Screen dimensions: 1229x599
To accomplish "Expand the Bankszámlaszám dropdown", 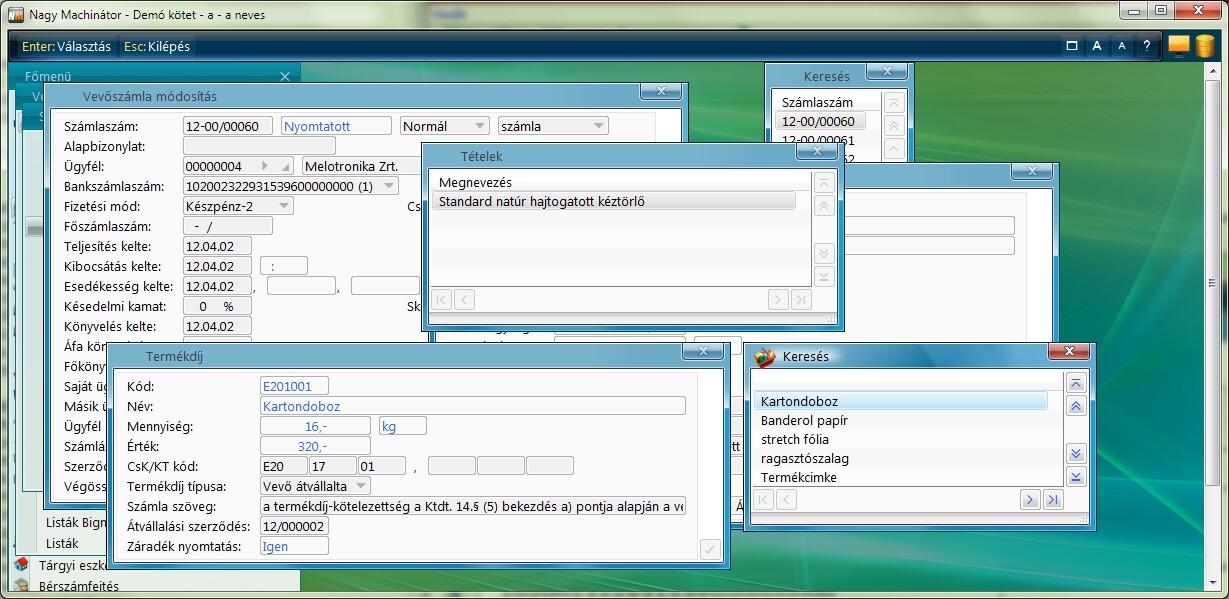I will tap(389, 186).
